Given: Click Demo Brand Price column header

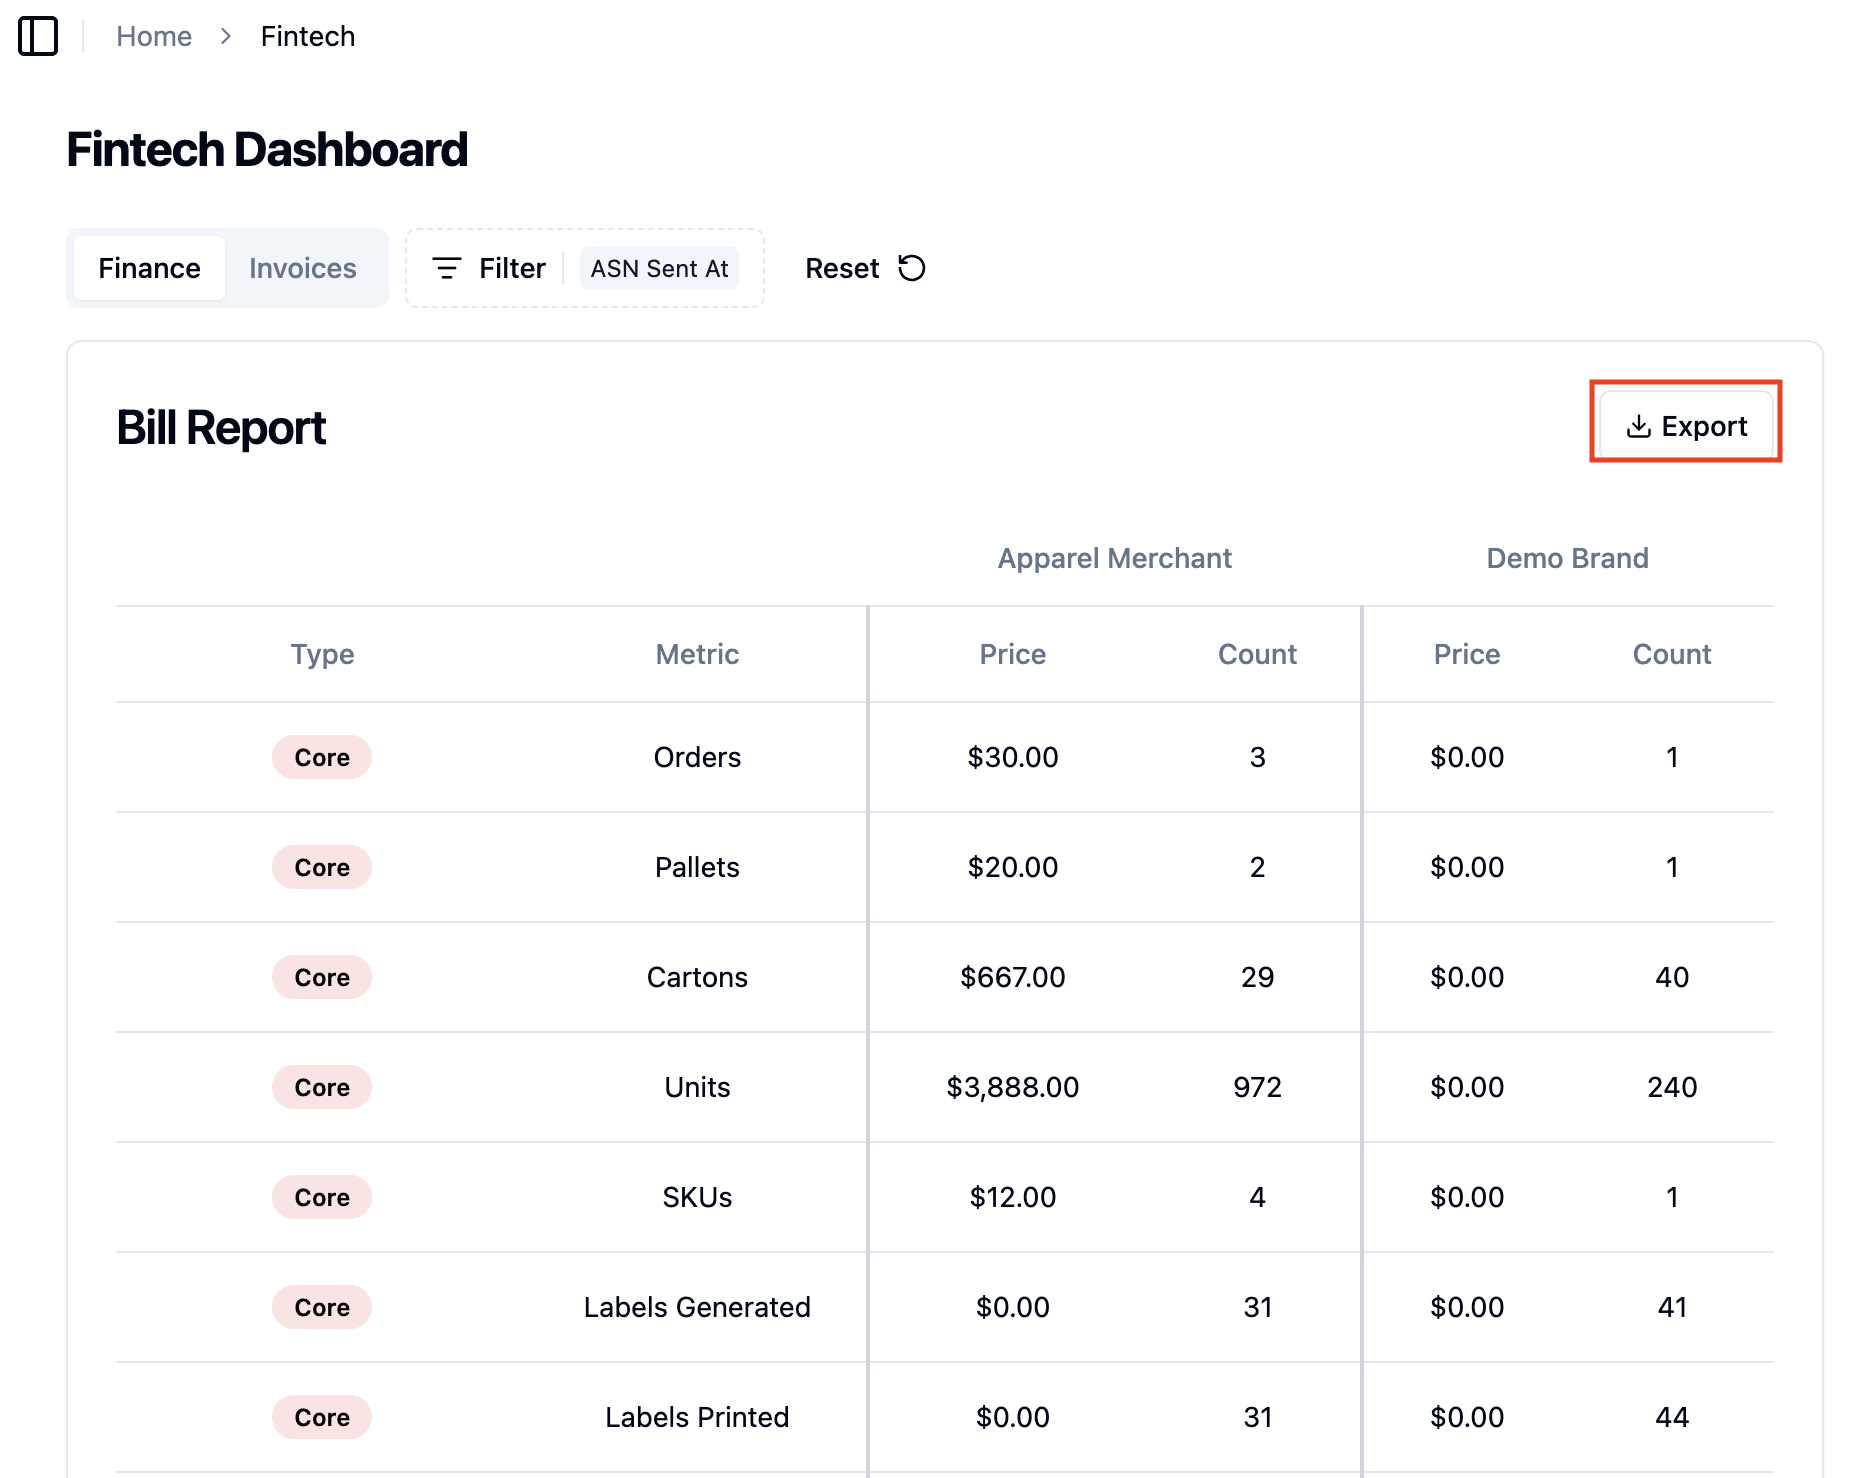Looking at the screenshot, I should pos(1467,654).
